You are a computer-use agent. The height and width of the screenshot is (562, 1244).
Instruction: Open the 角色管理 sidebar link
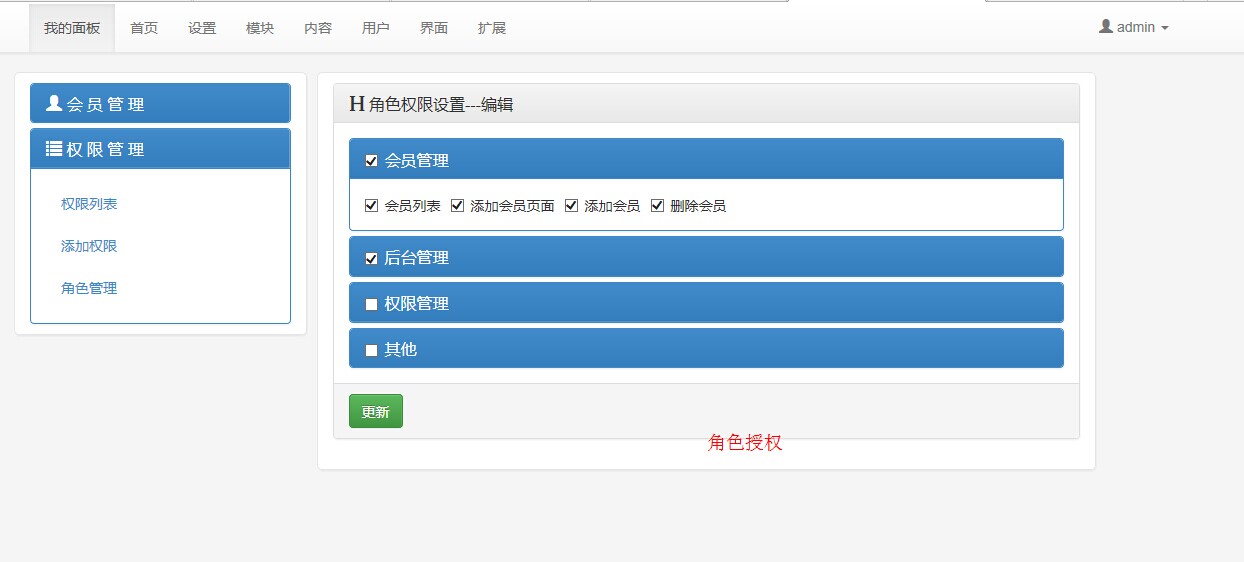[89, 288]
